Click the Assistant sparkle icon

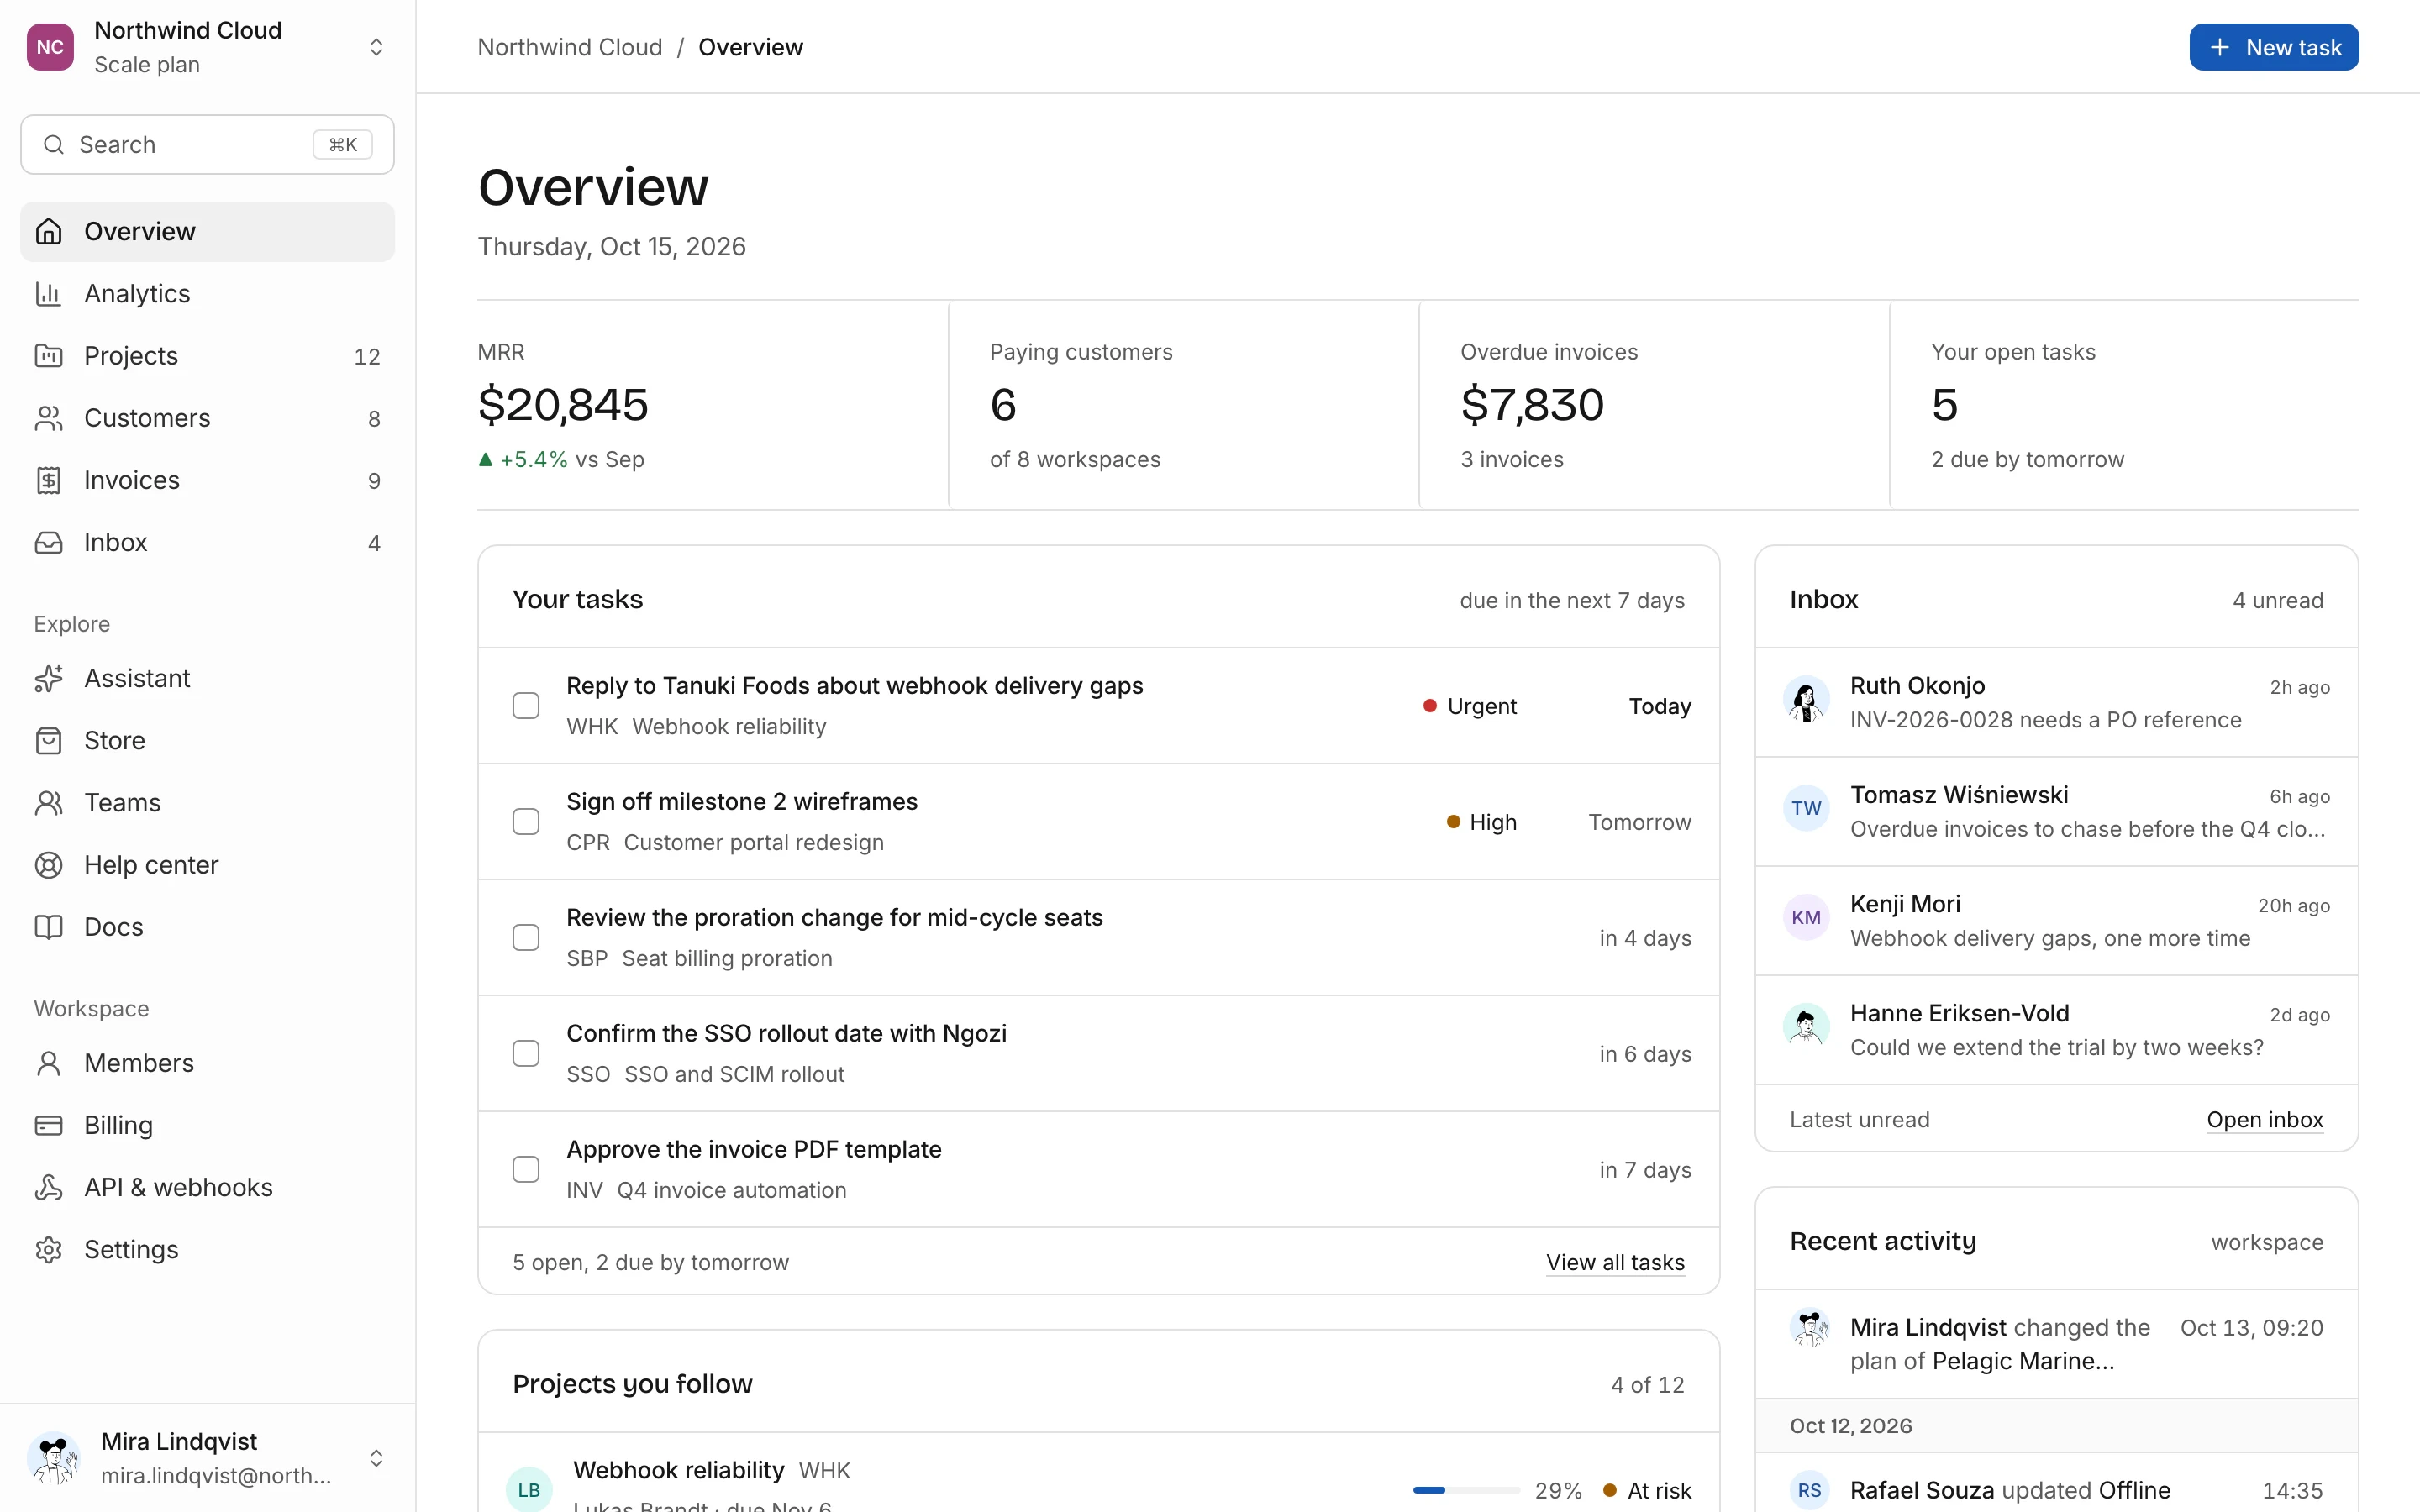click(48, 678)
